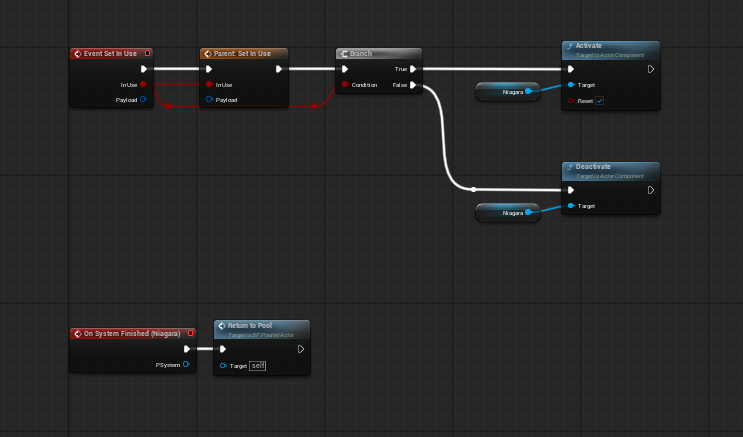Select the Return to Pool node header

pos(262,327)
